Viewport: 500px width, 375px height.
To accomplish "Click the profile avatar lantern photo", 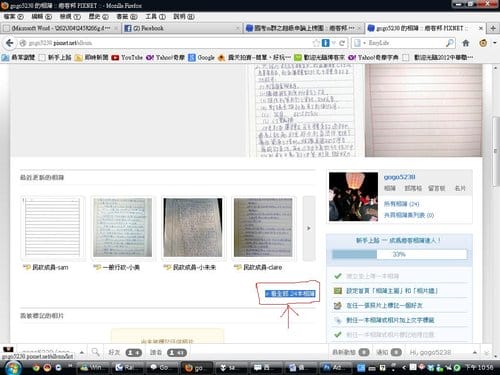I will coord(353,197).
